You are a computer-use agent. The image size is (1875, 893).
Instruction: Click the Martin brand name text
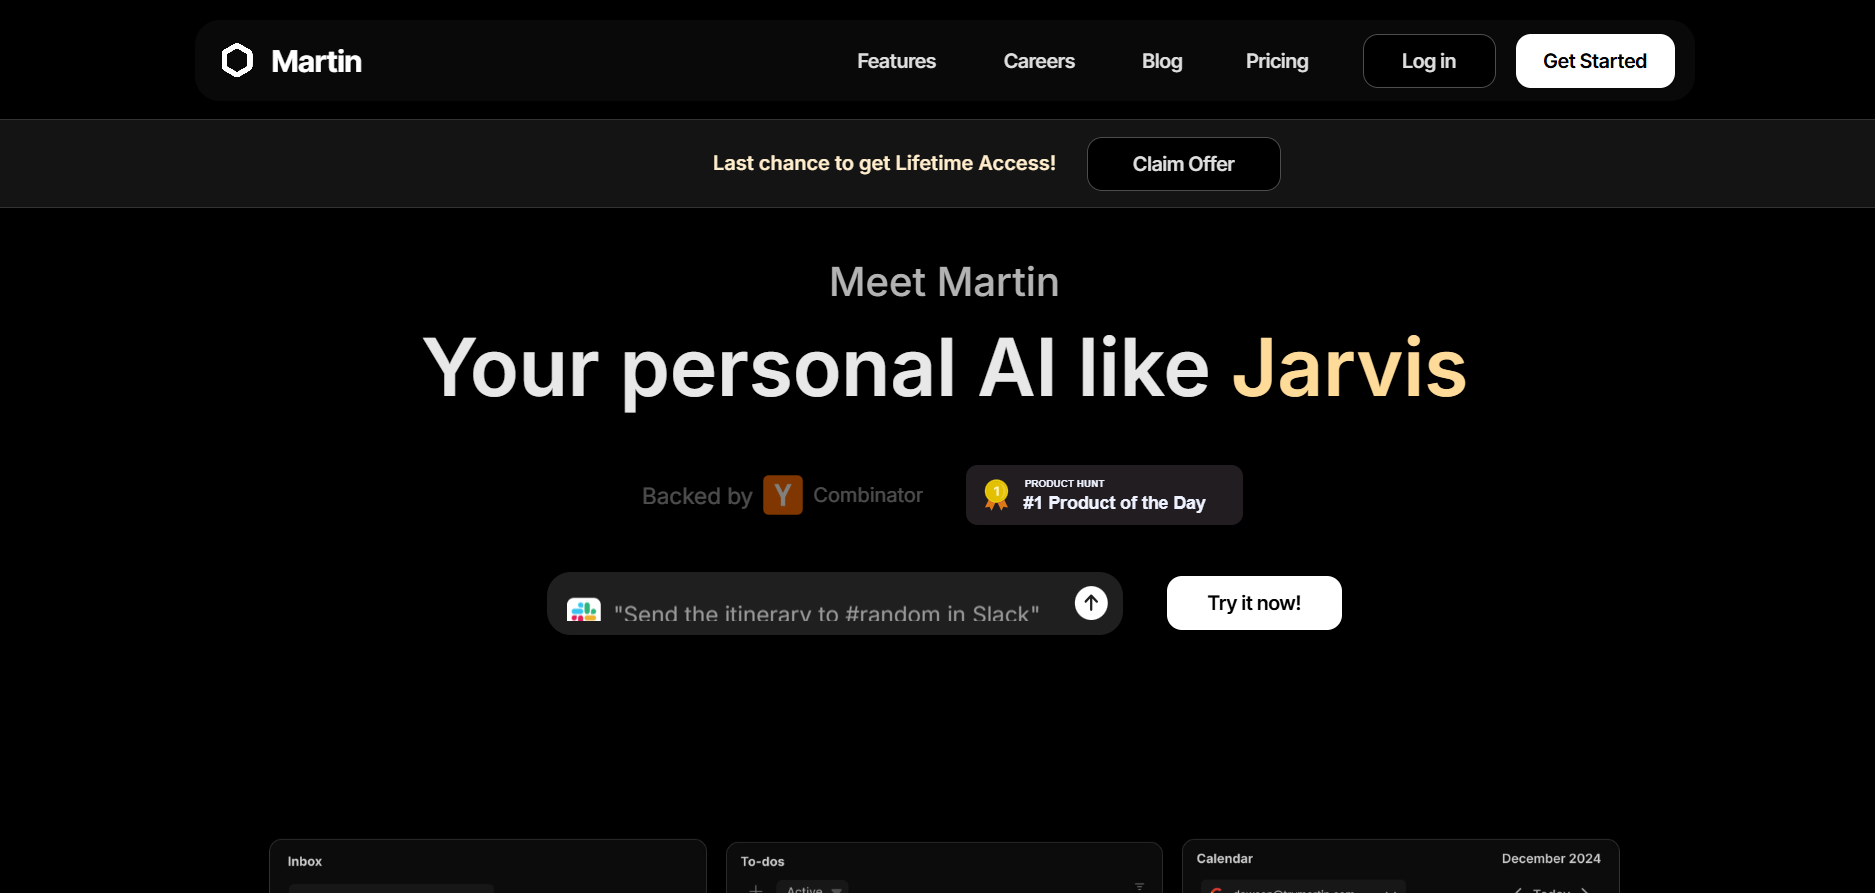[316, 61]
